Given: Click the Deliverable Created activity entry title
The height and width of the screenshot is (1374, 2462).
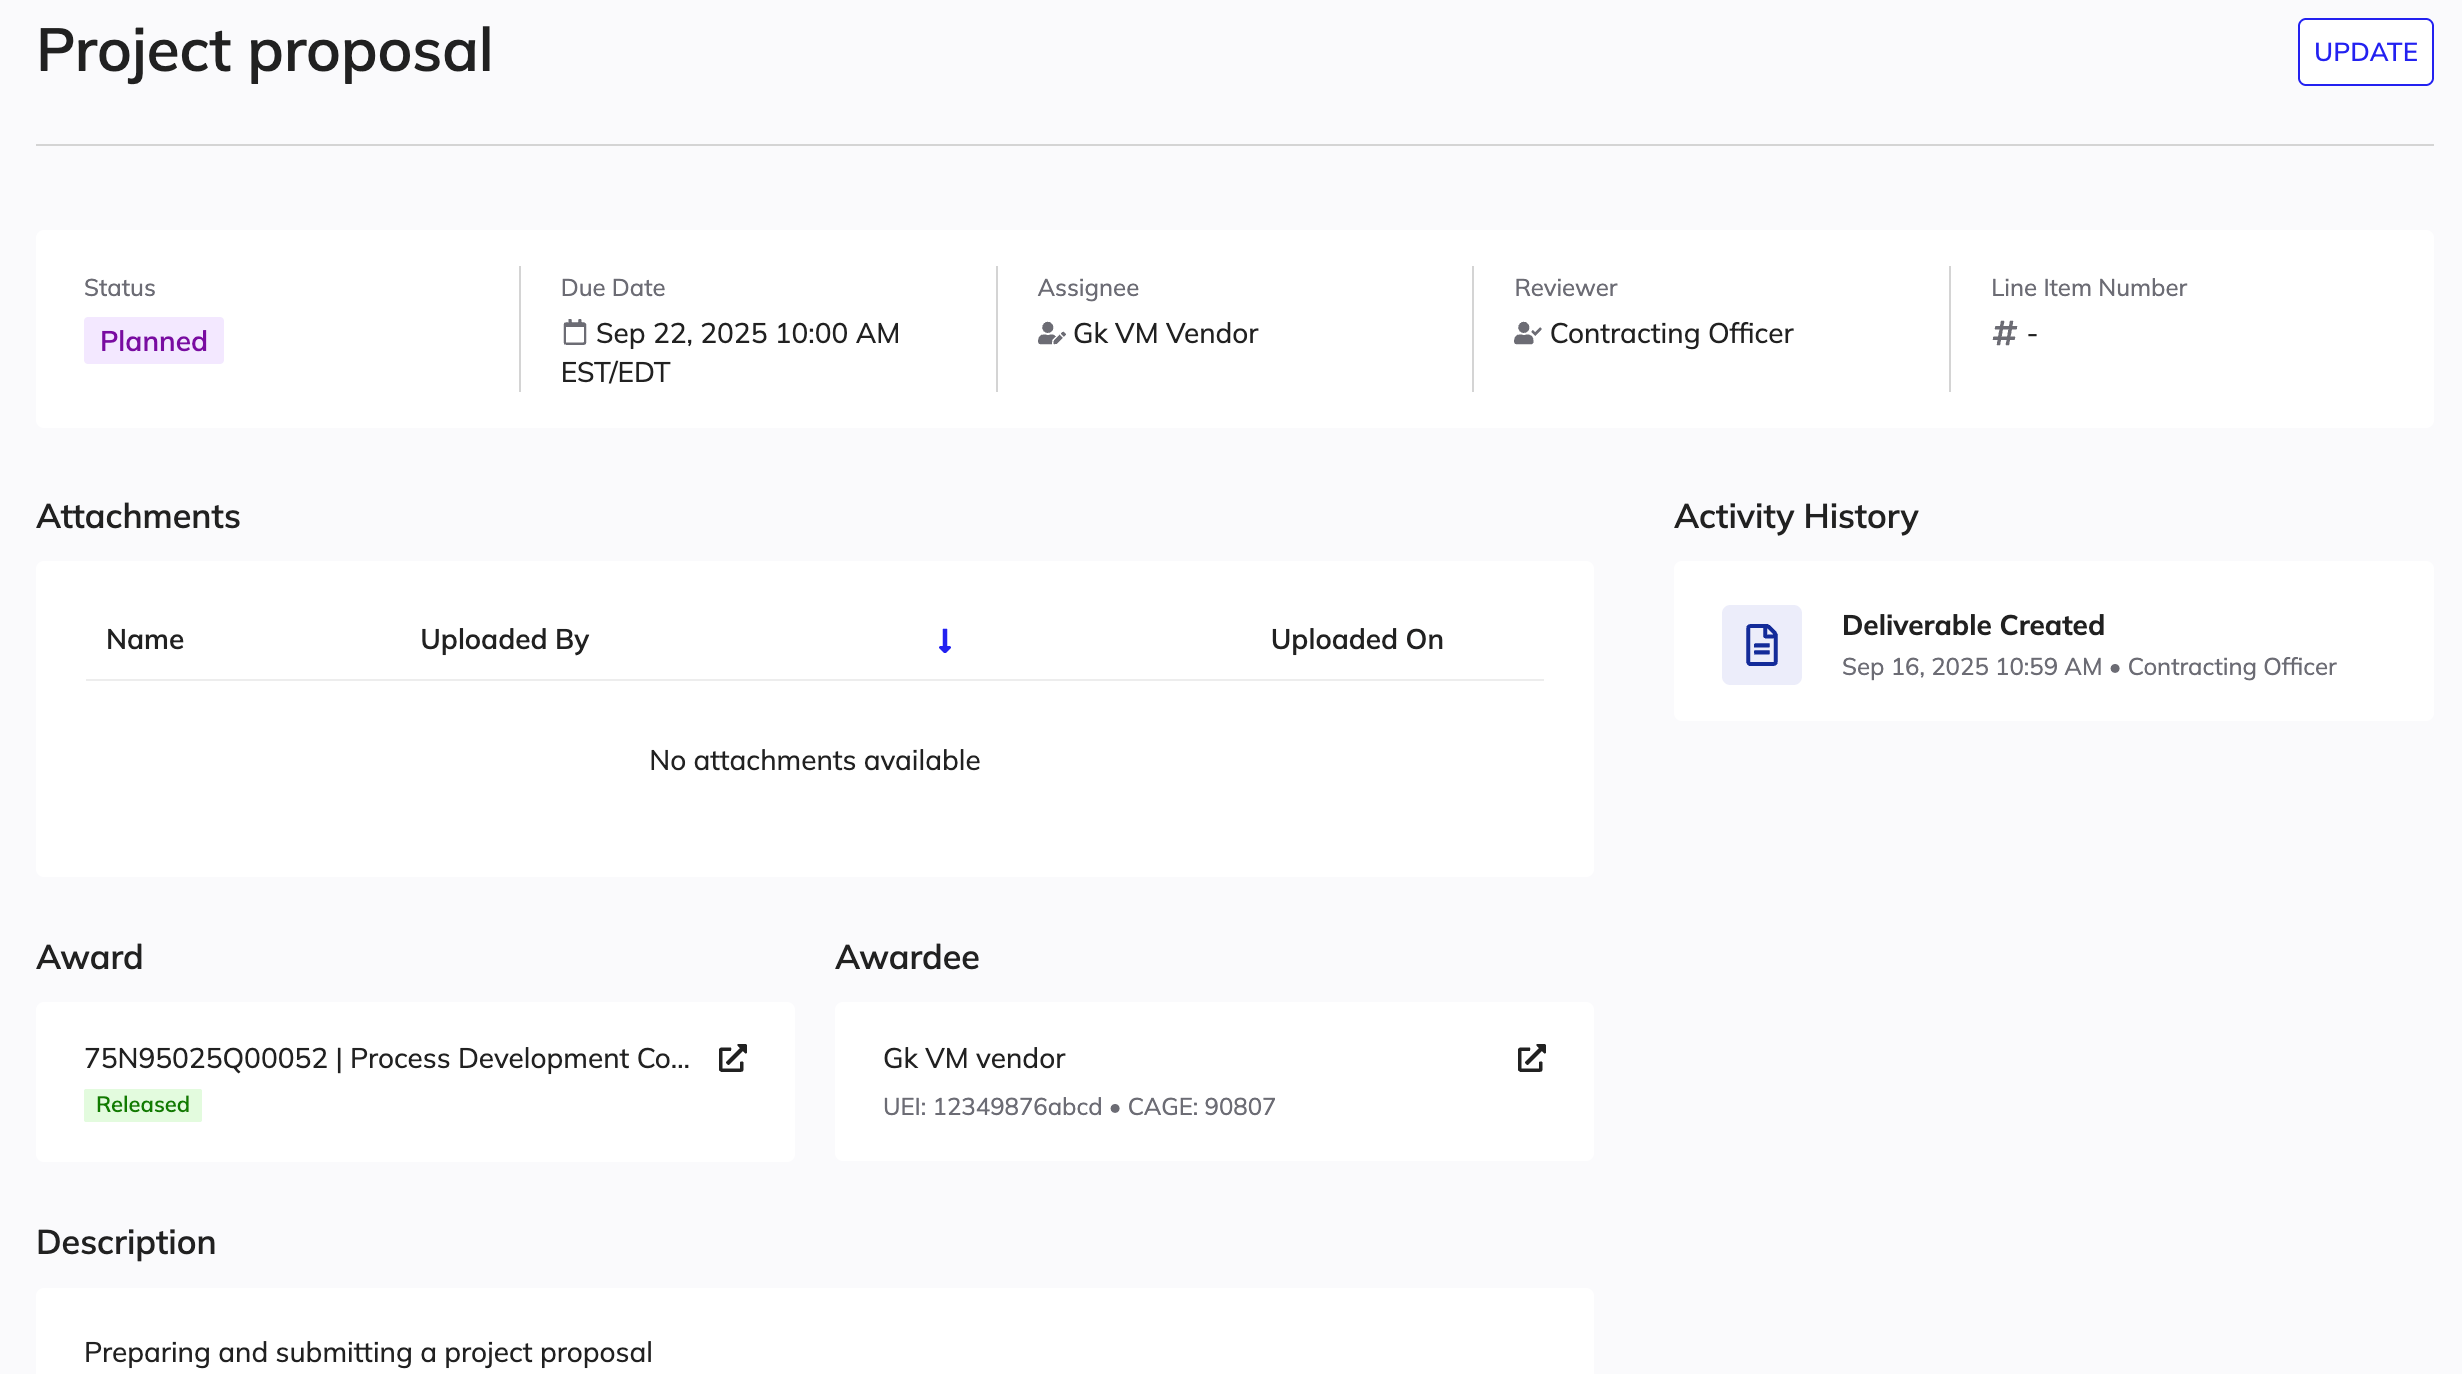Looking at the screenshot, I should pos(1973,625).
